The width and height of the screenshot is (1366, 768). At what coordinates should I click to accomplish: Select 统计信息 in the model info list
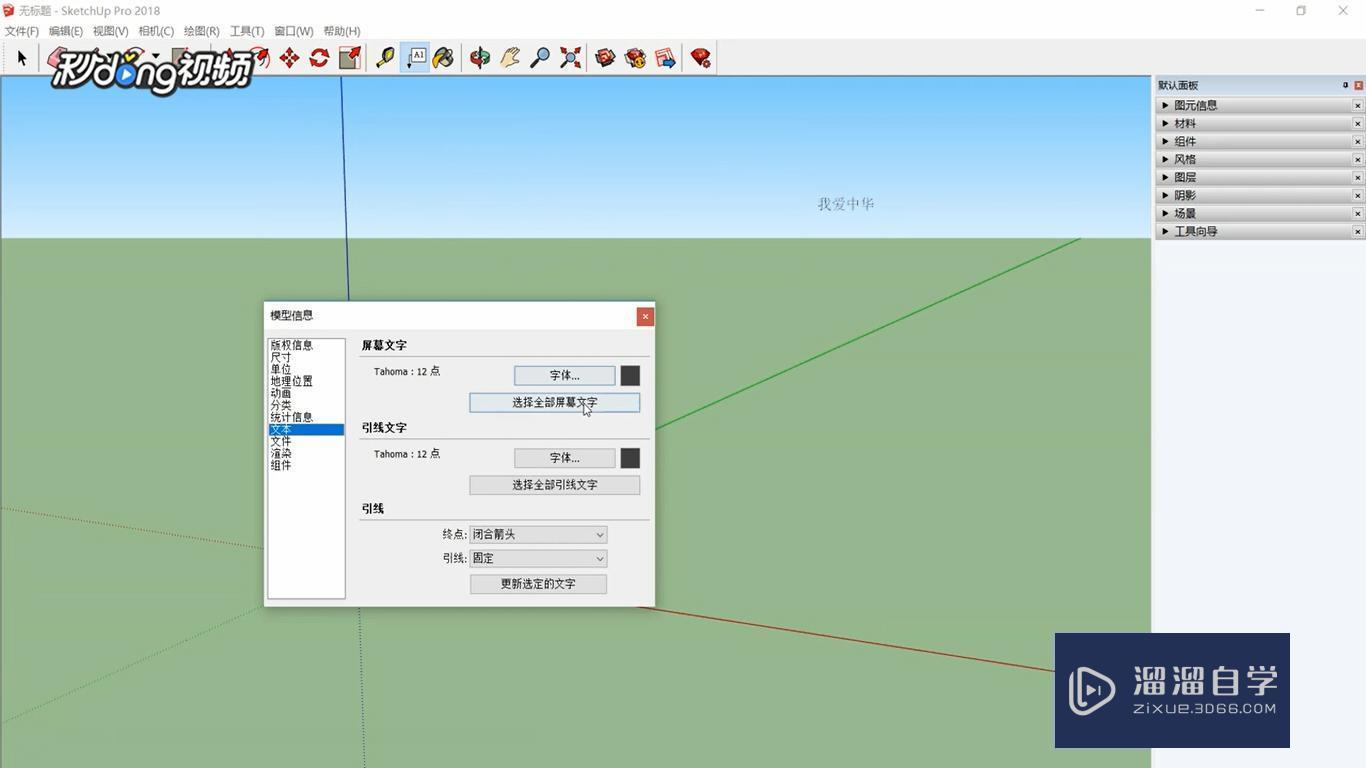tap(292, 417)
